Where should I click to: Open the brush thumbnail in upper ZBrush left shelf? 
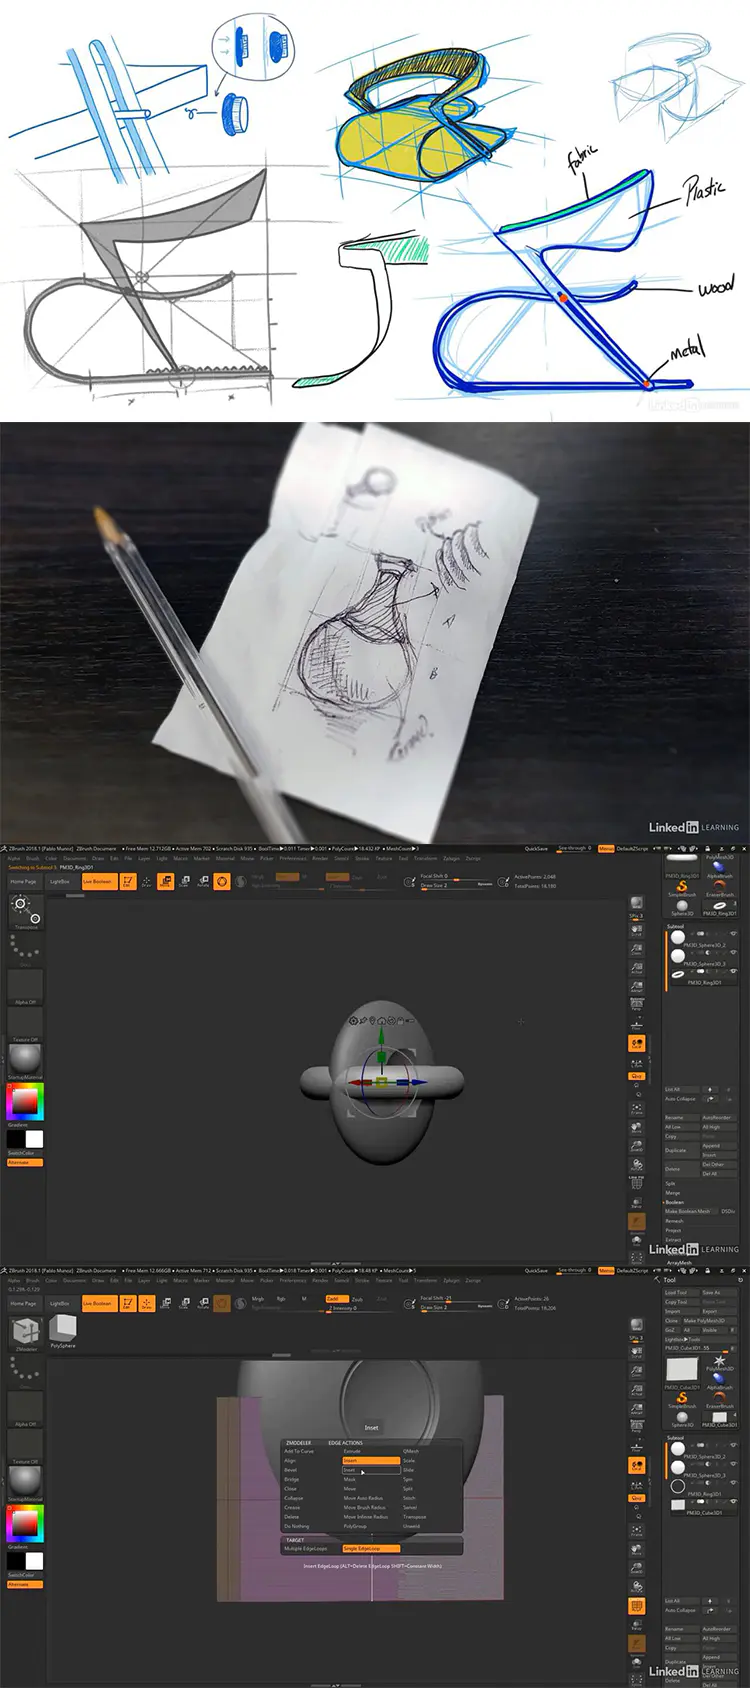(x=26, y=911)
